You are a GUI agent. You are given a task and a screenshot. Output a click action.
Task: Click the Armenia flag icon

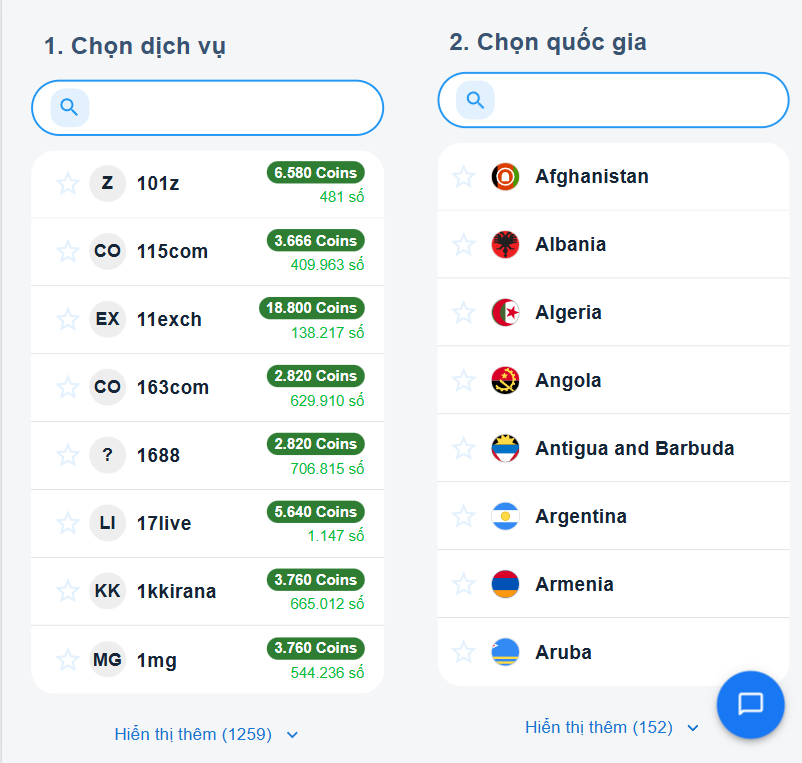pyautogui.click(x=505, y=584)
